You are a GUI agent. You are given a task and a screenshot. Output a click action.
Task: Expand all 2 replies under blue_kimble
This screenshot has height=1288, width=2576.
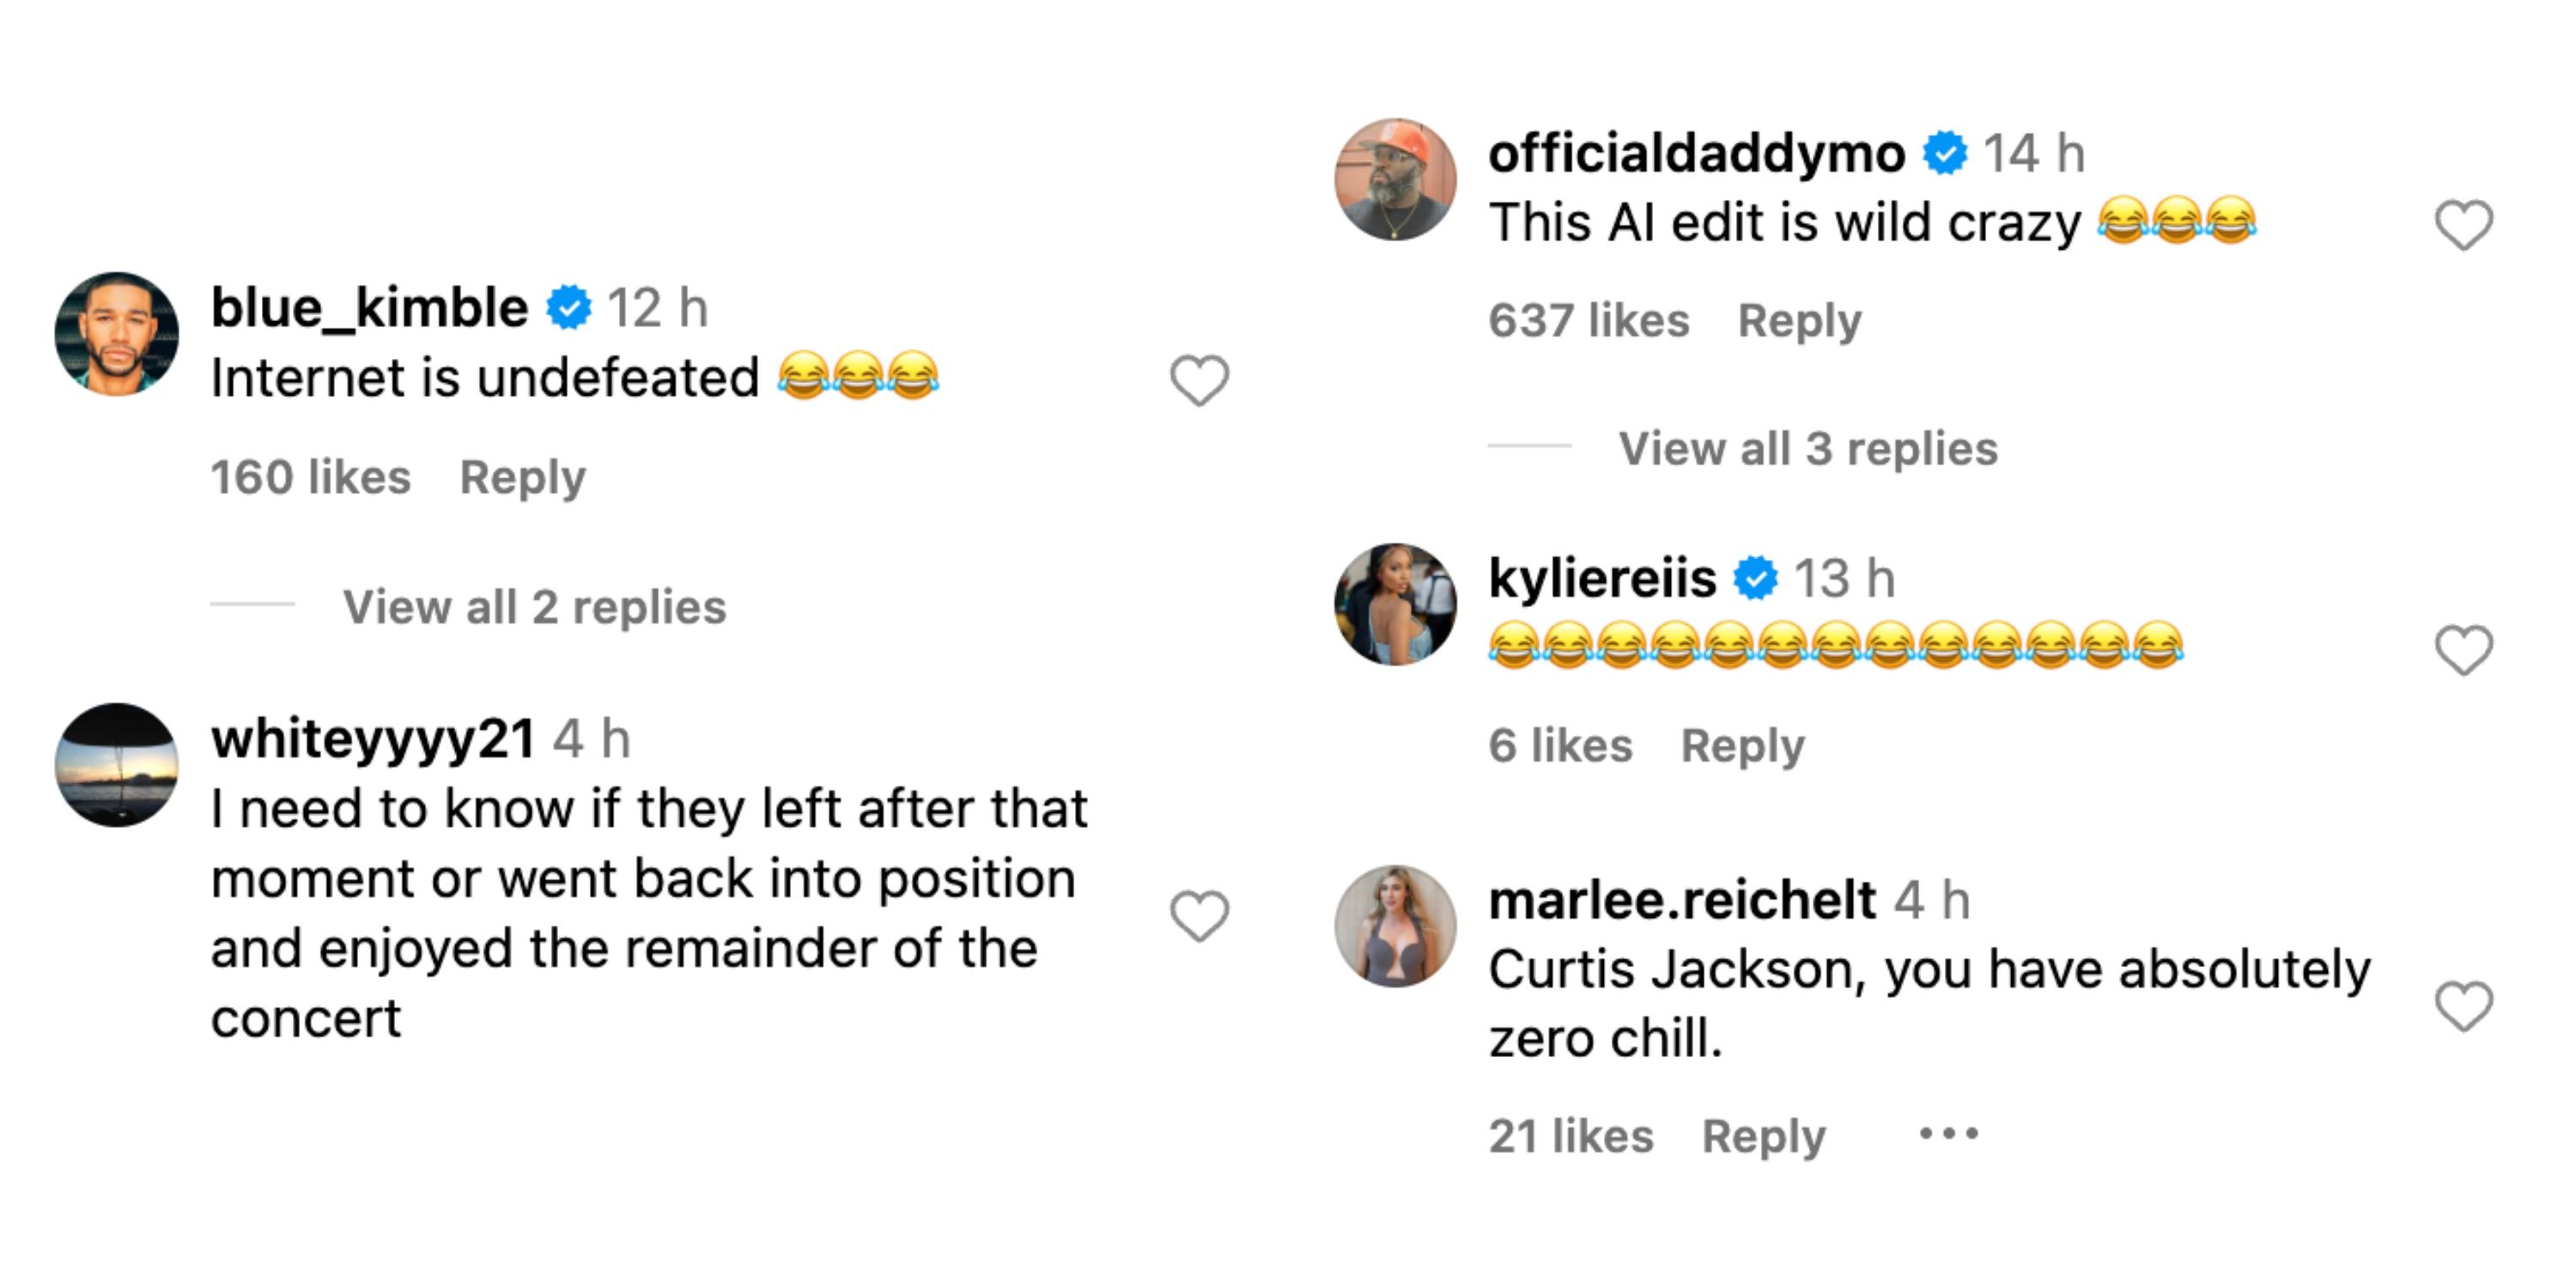(534, 607)
